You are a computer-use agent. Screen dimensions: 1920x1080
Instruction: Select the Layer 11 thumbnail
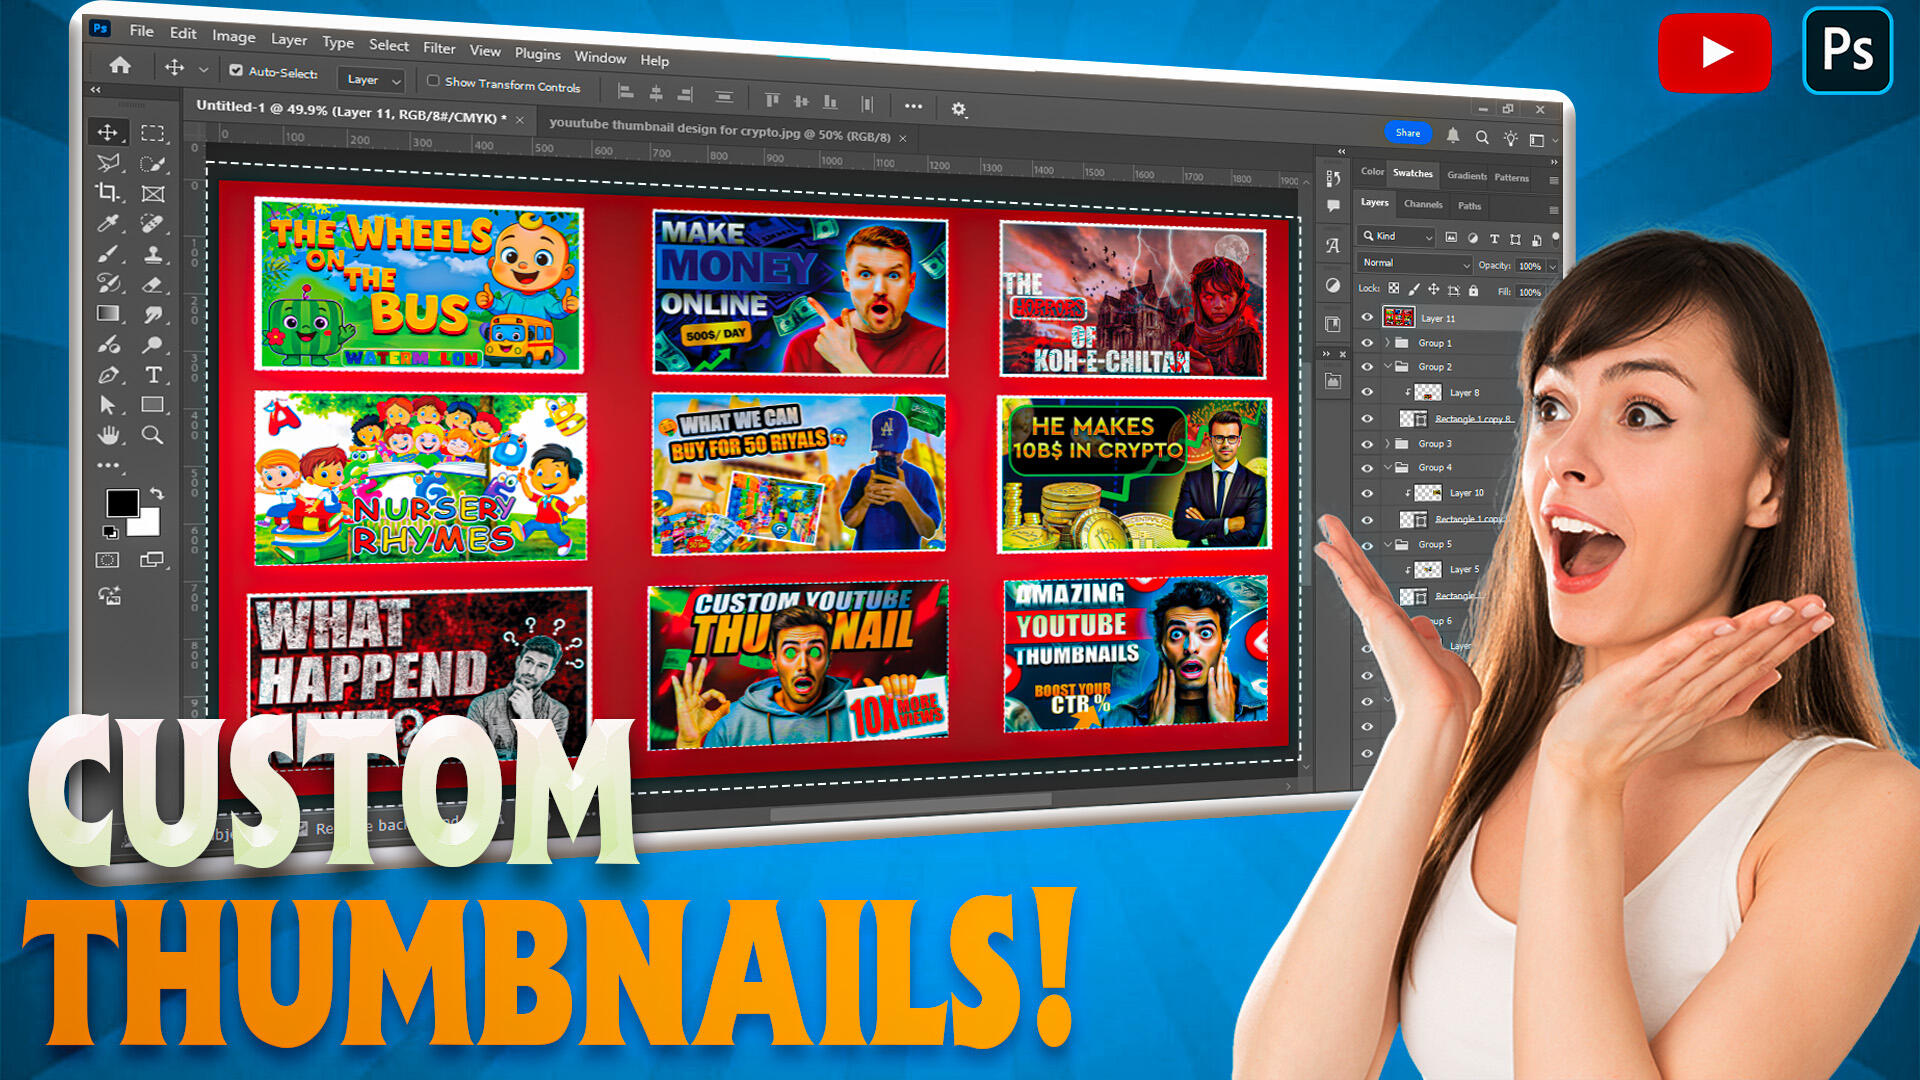coord(1398,317)
